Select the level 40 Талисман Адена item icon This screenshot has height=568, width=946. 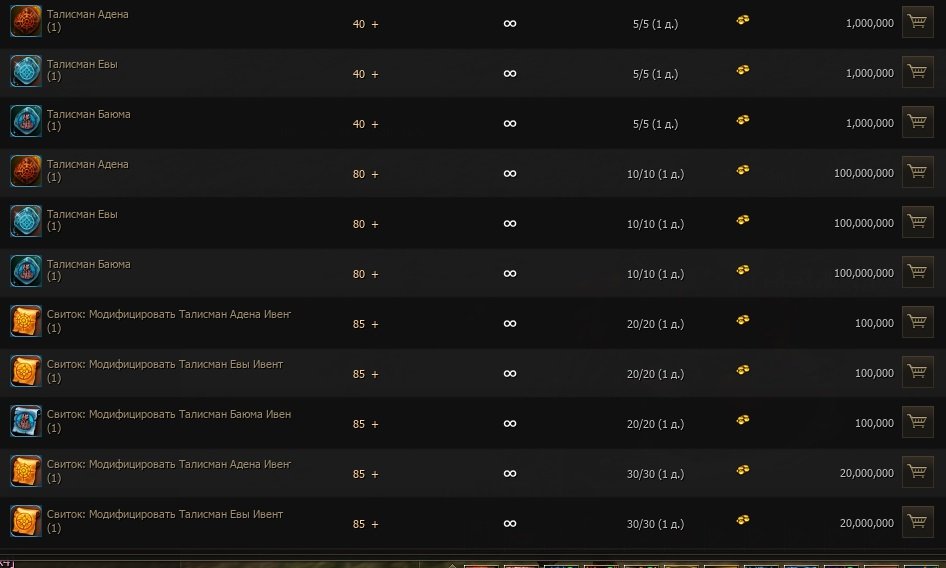point(25,22)
